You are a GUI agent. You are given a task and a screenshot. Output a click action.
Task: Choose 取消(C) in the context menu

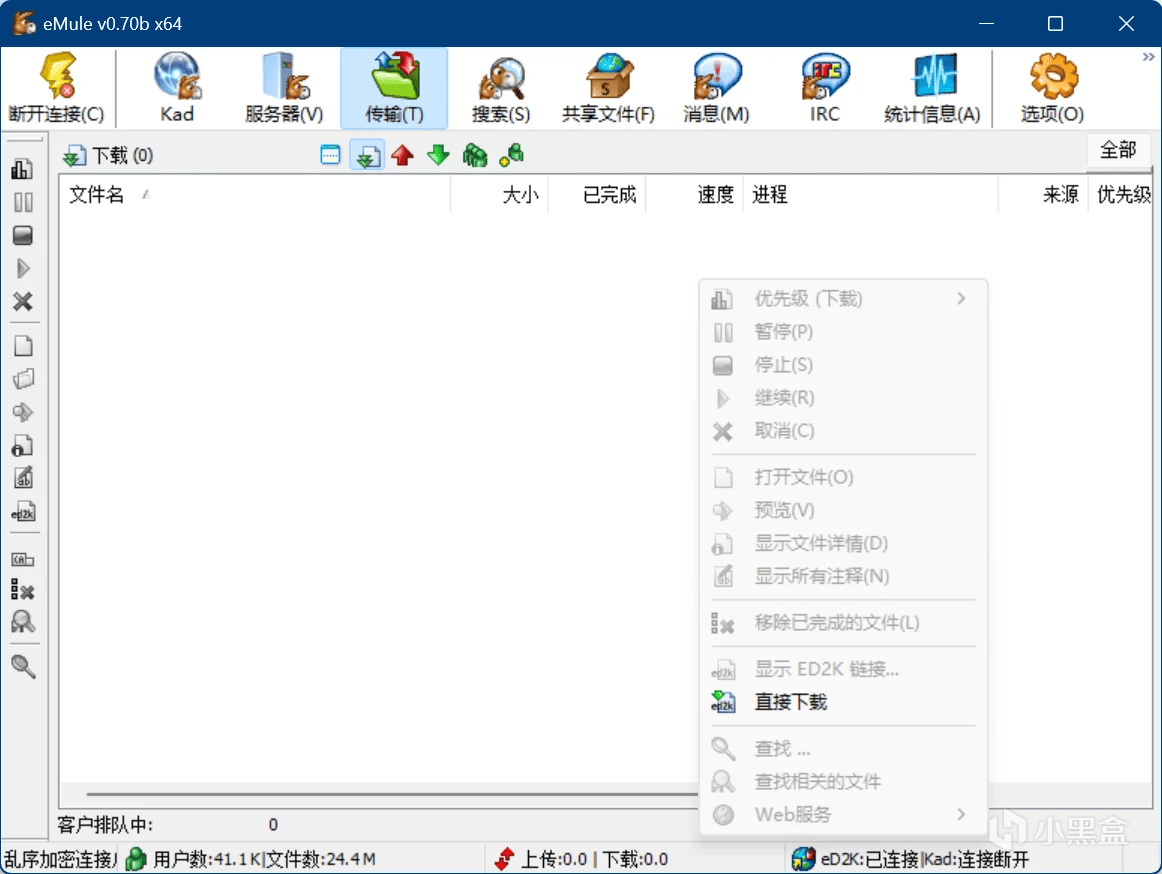[x=843, y=431]
